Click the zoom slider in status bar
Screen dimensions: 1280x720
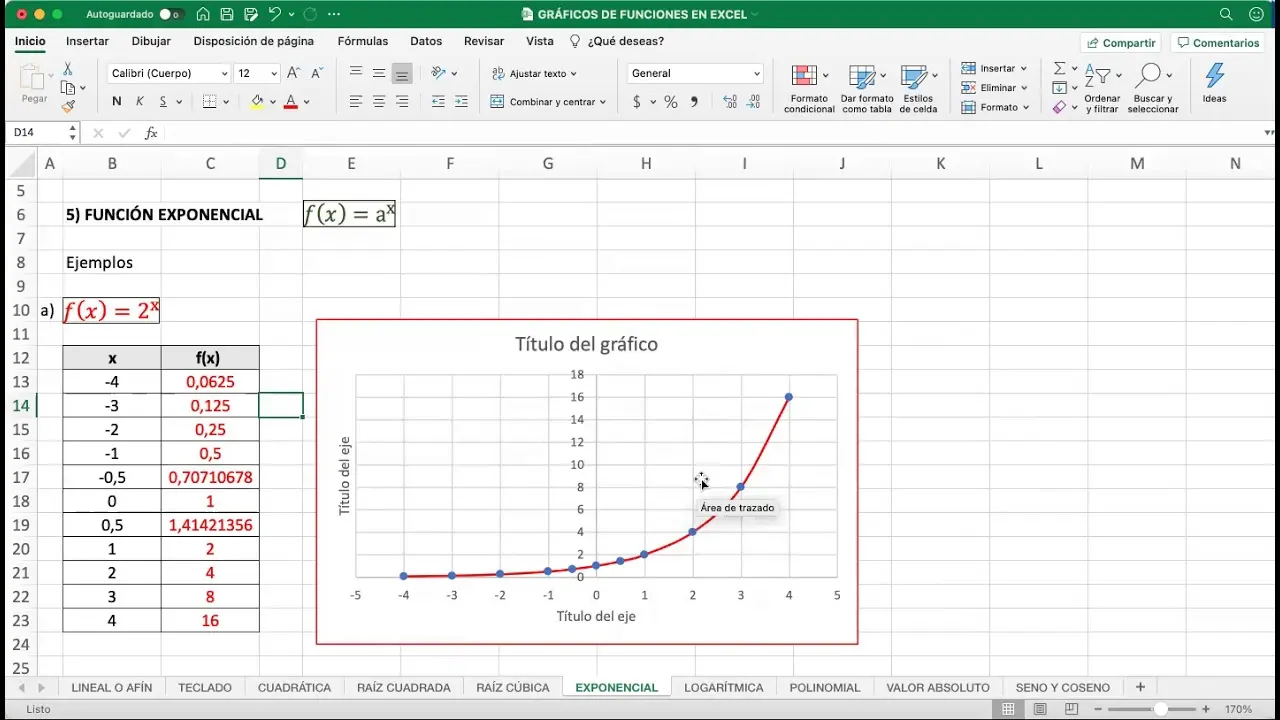(1160, 709)
